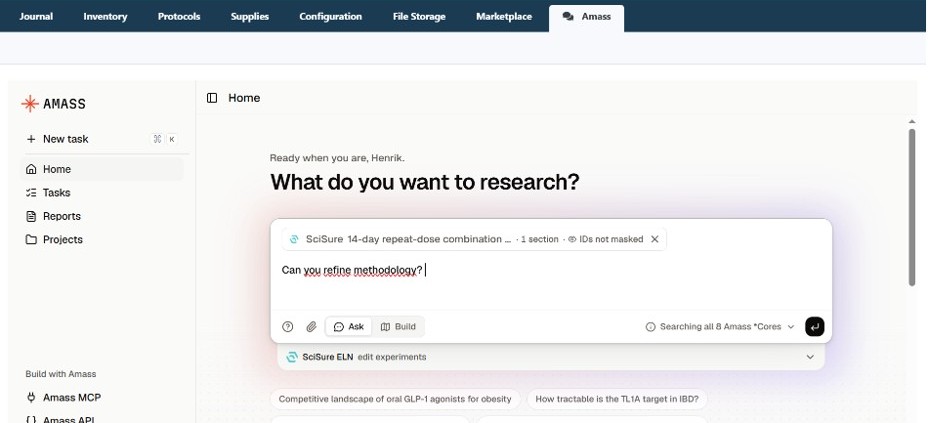The width and height of the screenshot is (928, 423).
Task: Pick the TL1A target in IBD suggestion
Action: point(617,399)
